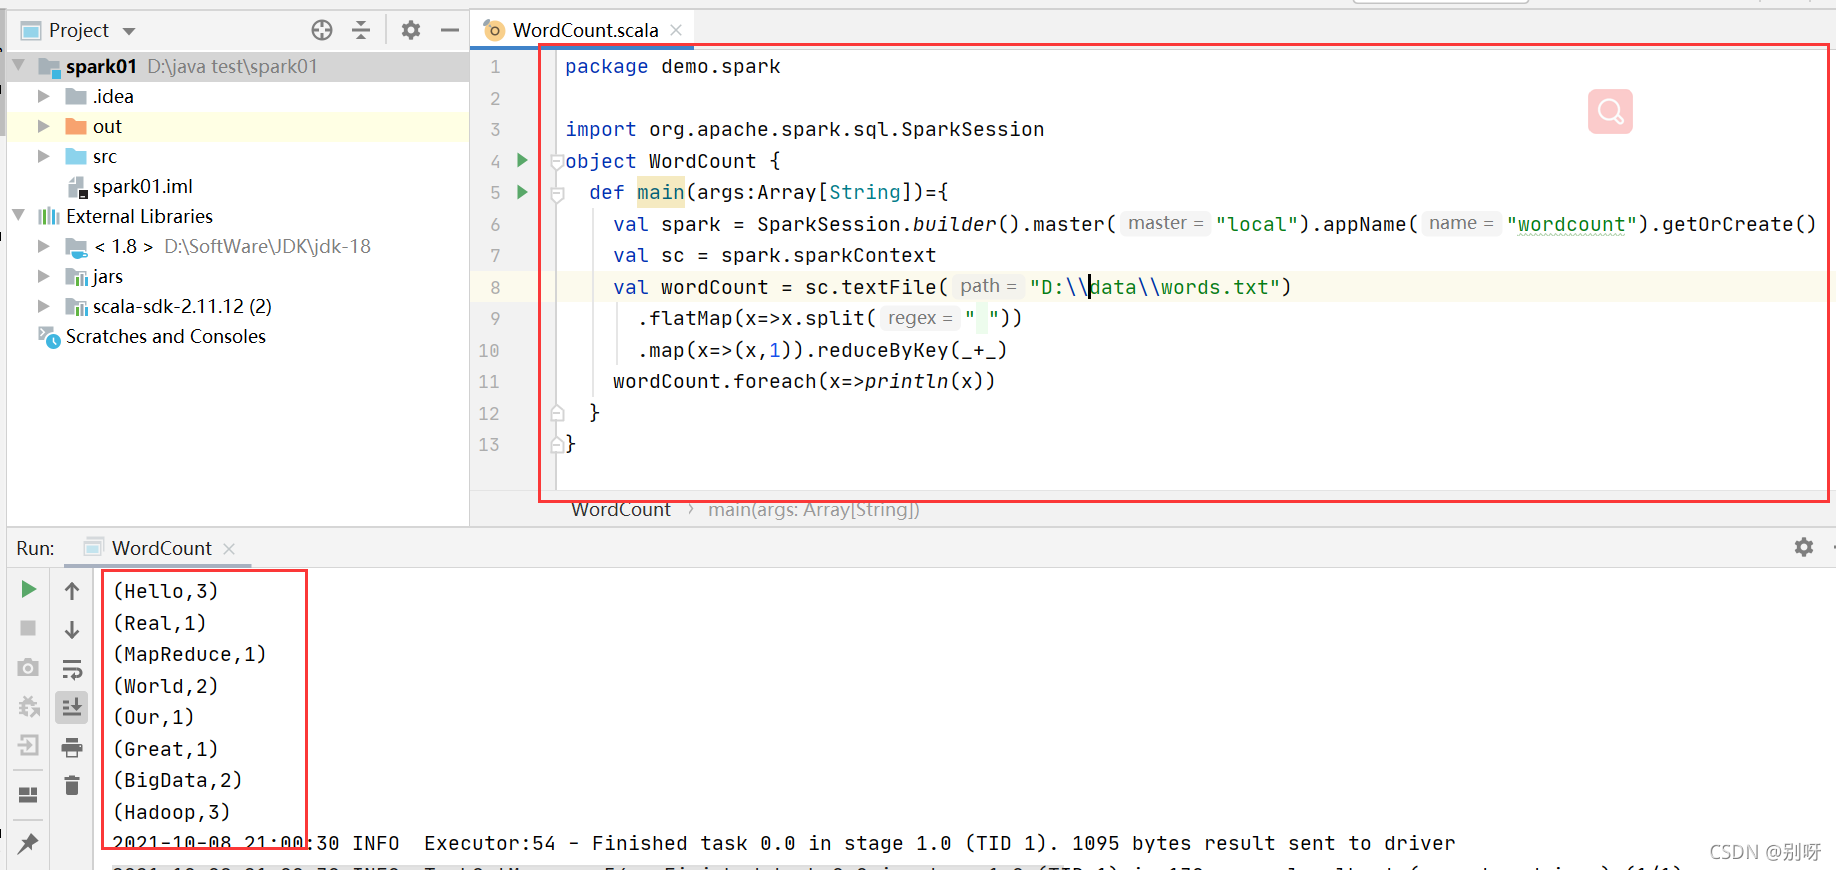This screenshot has width=1836, height=870.
Task: Close the WordCount run tab
Action: (229, 549)
